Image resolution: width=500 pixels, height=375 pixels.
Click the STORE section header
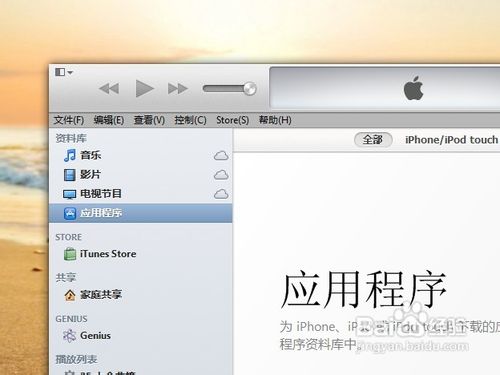[x=68, y=237]
